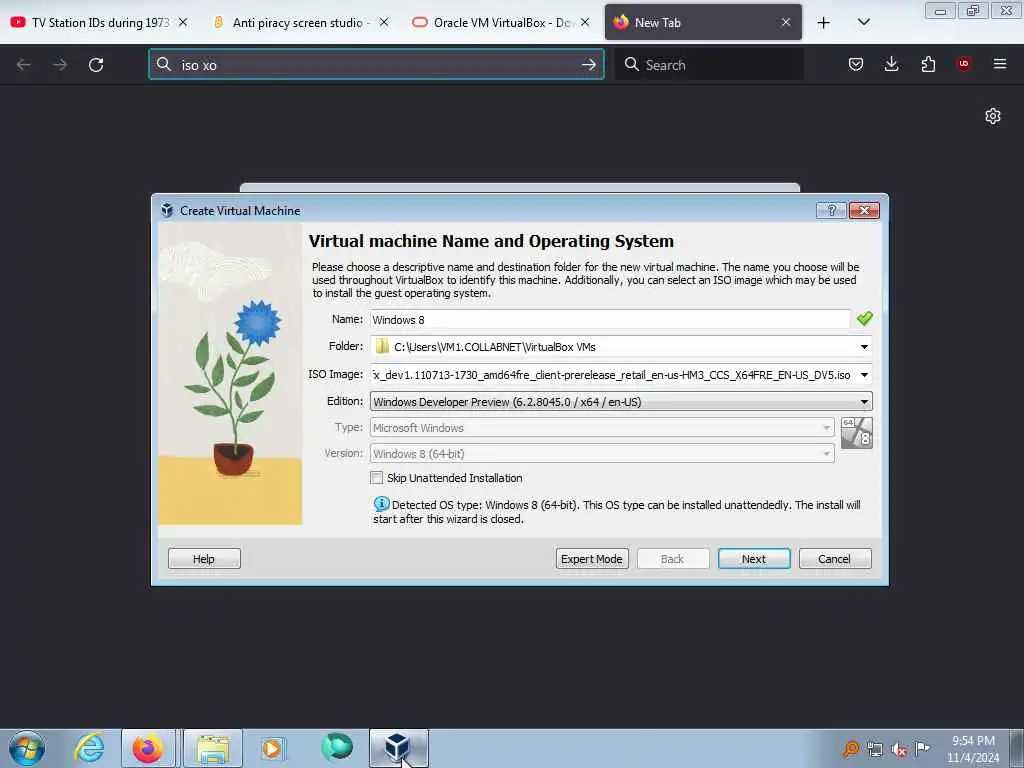Image resolution: width=1024 pixels, height=768 pixels.
Task: Click into the Name text field
Action: point(609,319)
